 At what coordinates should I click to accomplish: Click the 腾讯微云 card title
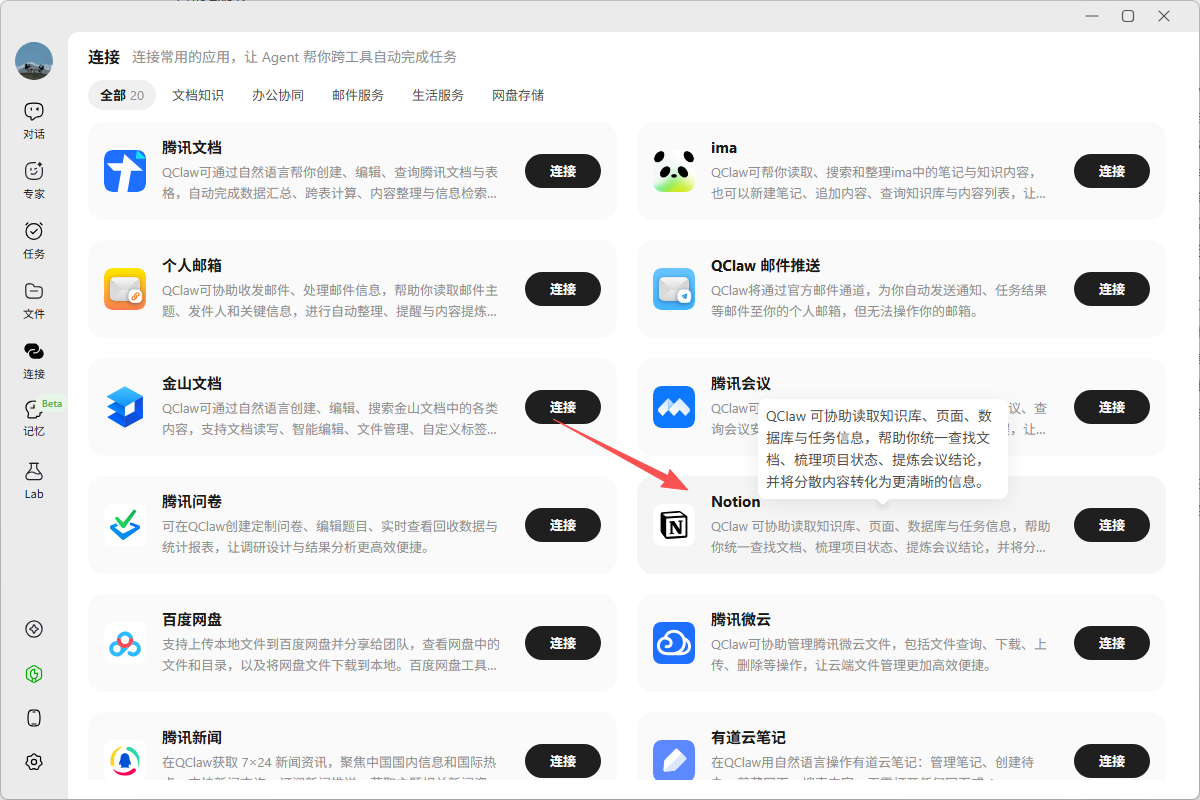[x=741, y=619]
